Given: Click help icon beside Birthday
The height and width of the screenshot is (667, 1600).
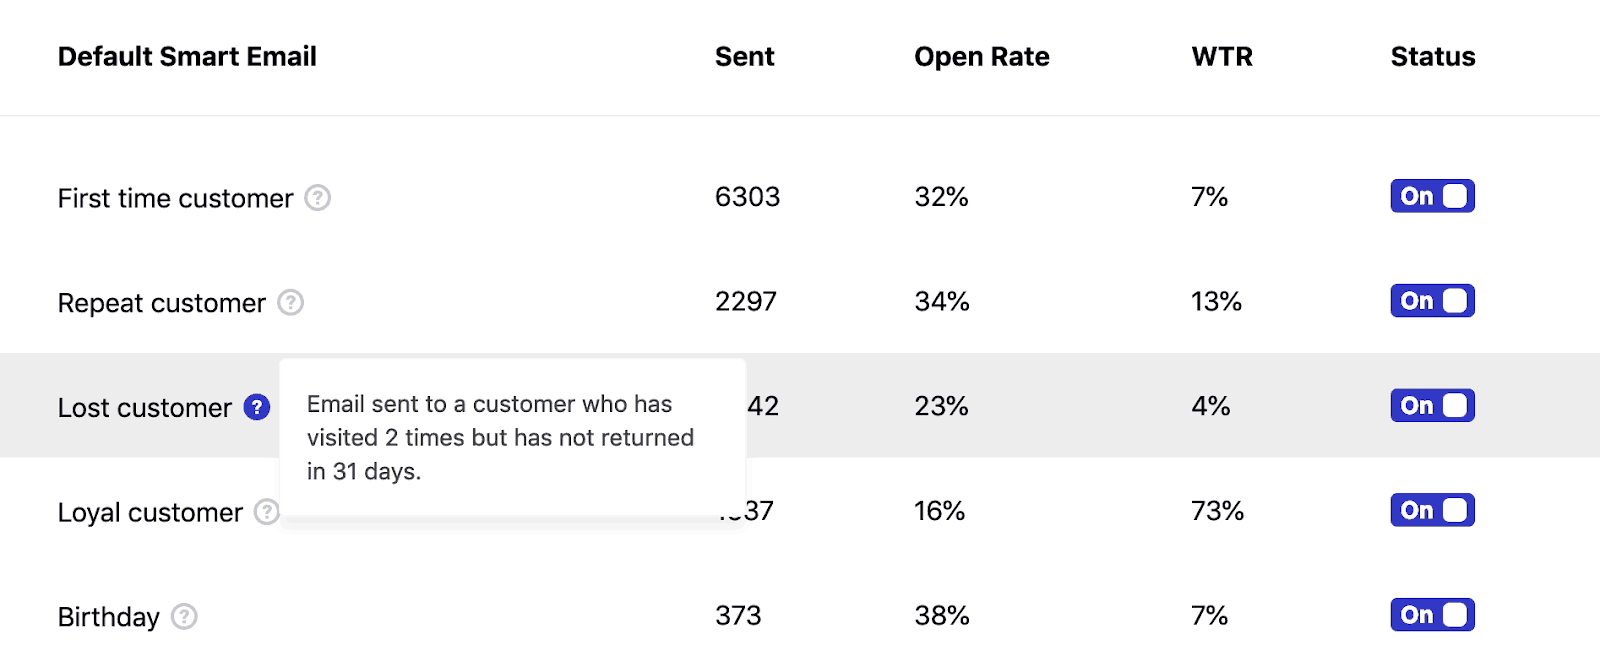Looking at the screenshot, I should 184,616.
